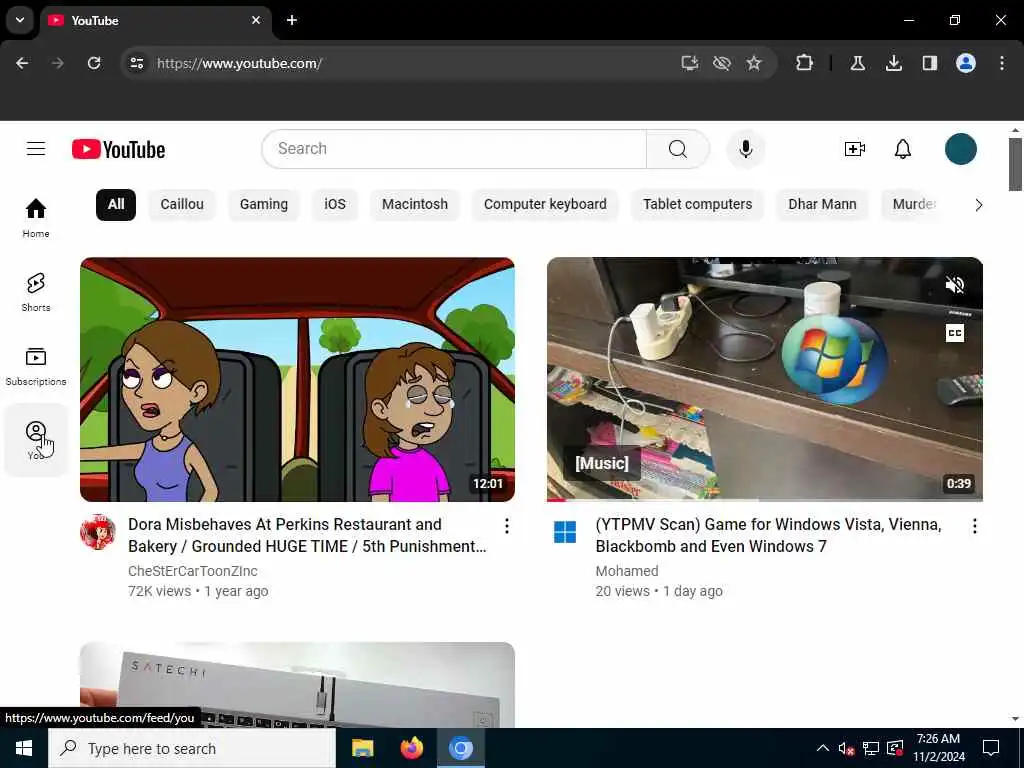Open Chrome Labs flask icon

pos(857,63)
